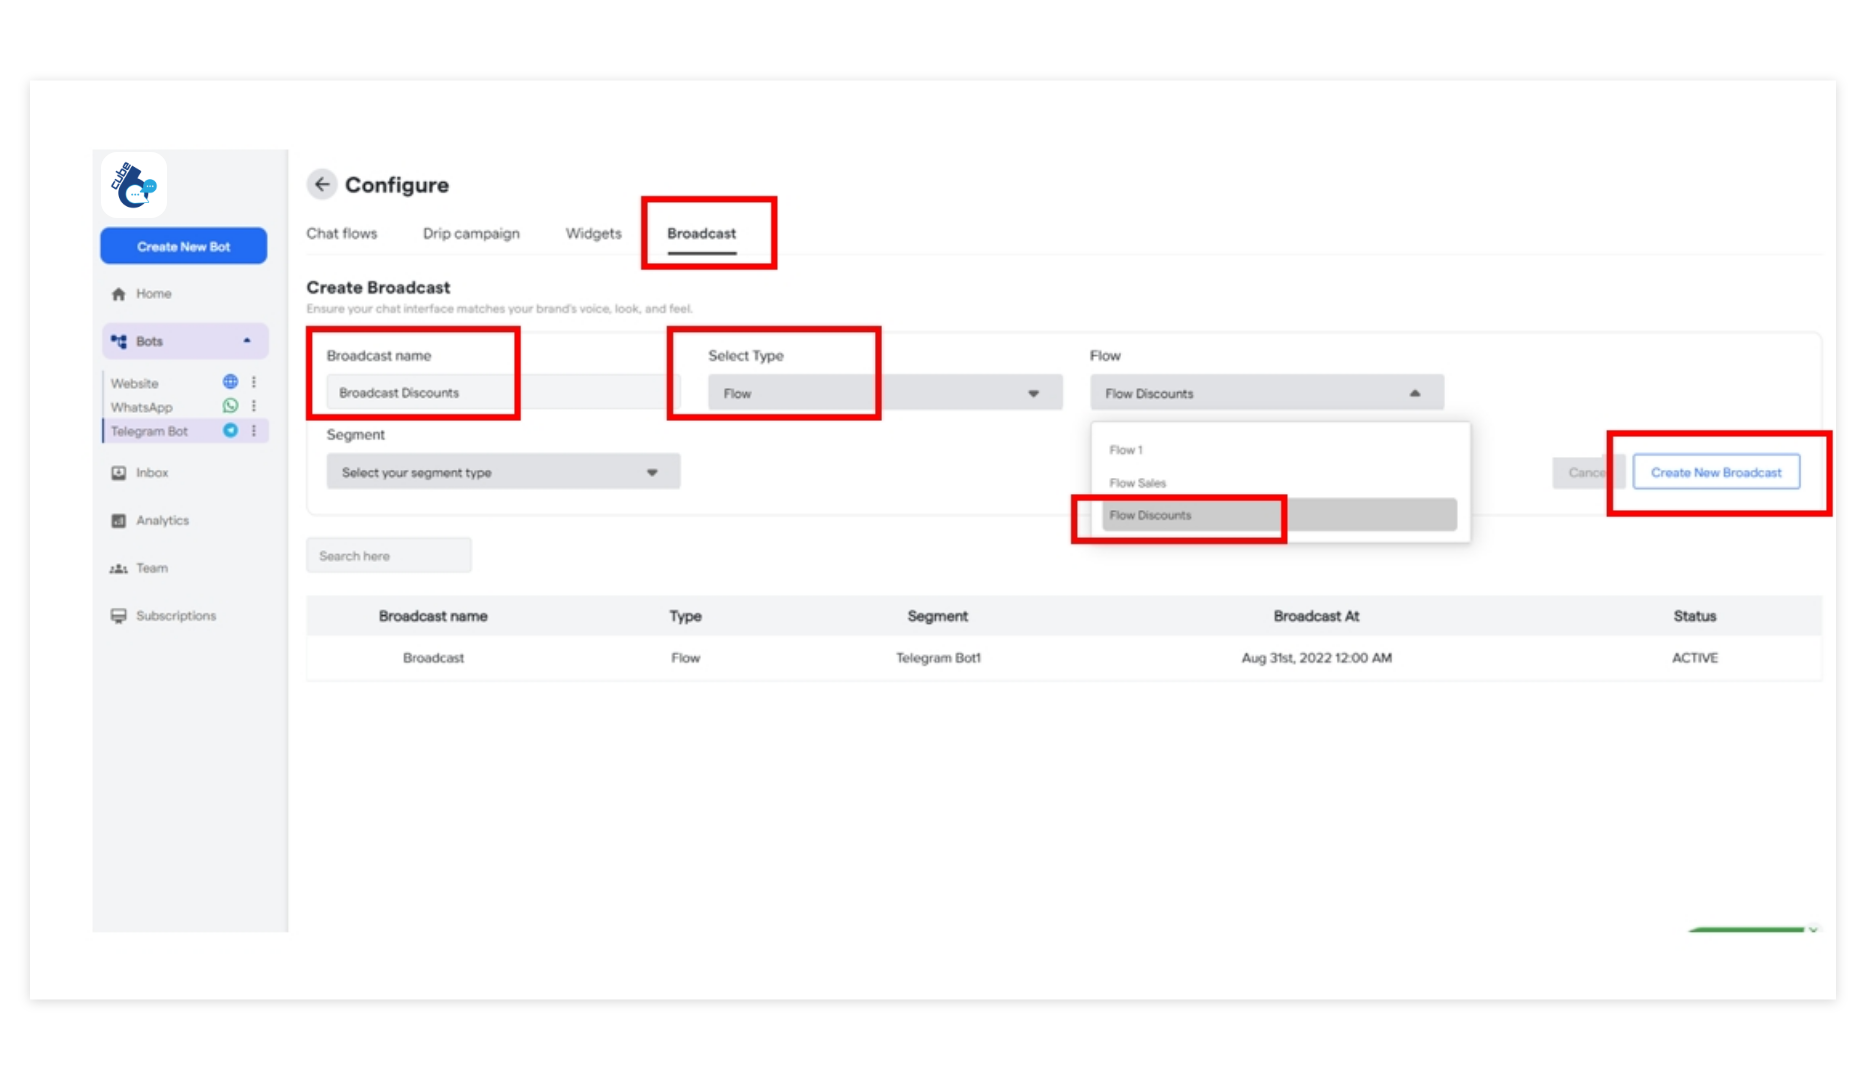
Task: Switch to the Chat flows tab
Action: point(342,233)
